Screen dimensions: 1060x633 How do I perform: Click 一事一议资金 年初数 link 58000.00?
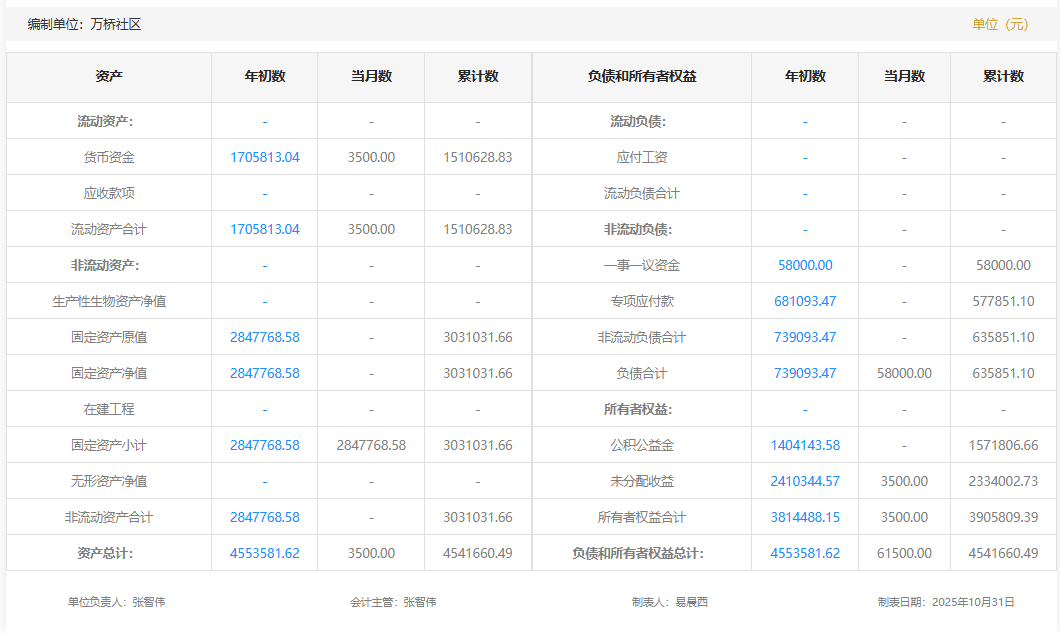click(x=805, y=265)
